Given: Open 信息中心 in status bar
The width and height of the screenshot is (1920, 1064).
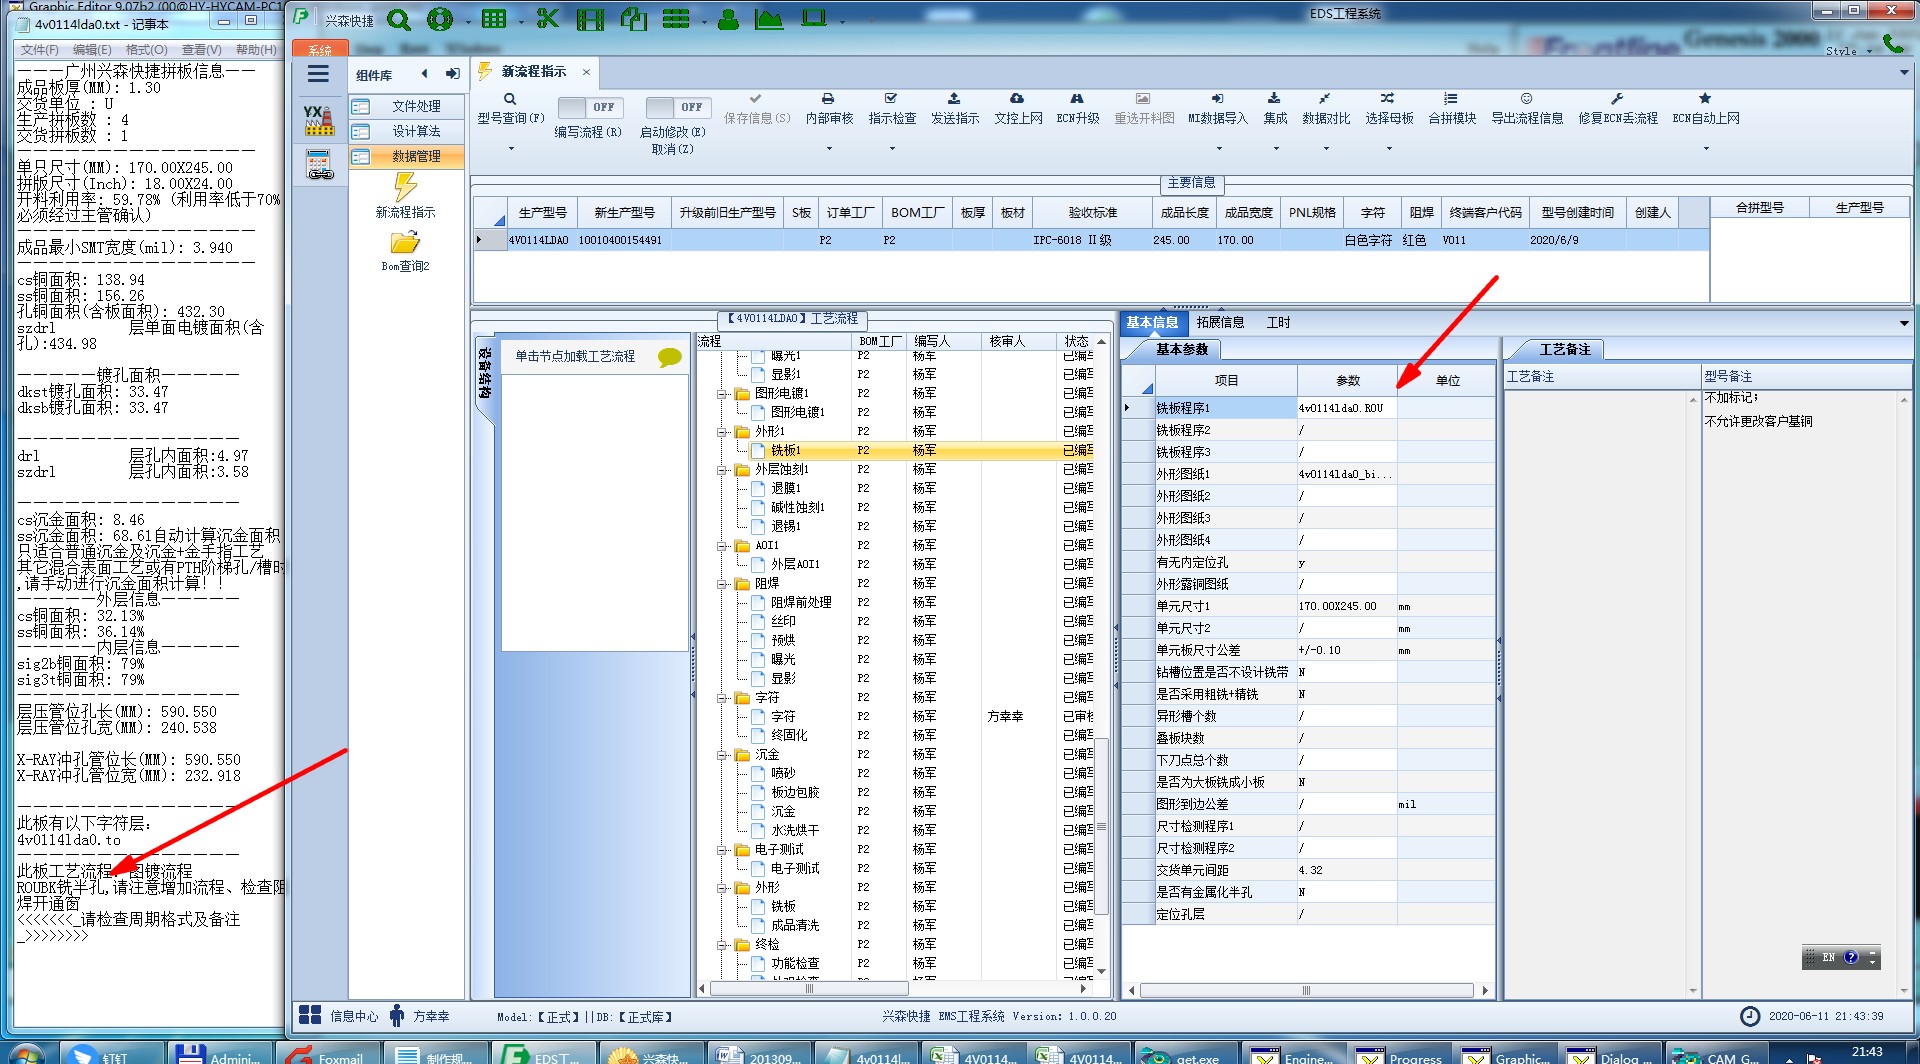Looking at the screenshot, I should [339, 1016].
